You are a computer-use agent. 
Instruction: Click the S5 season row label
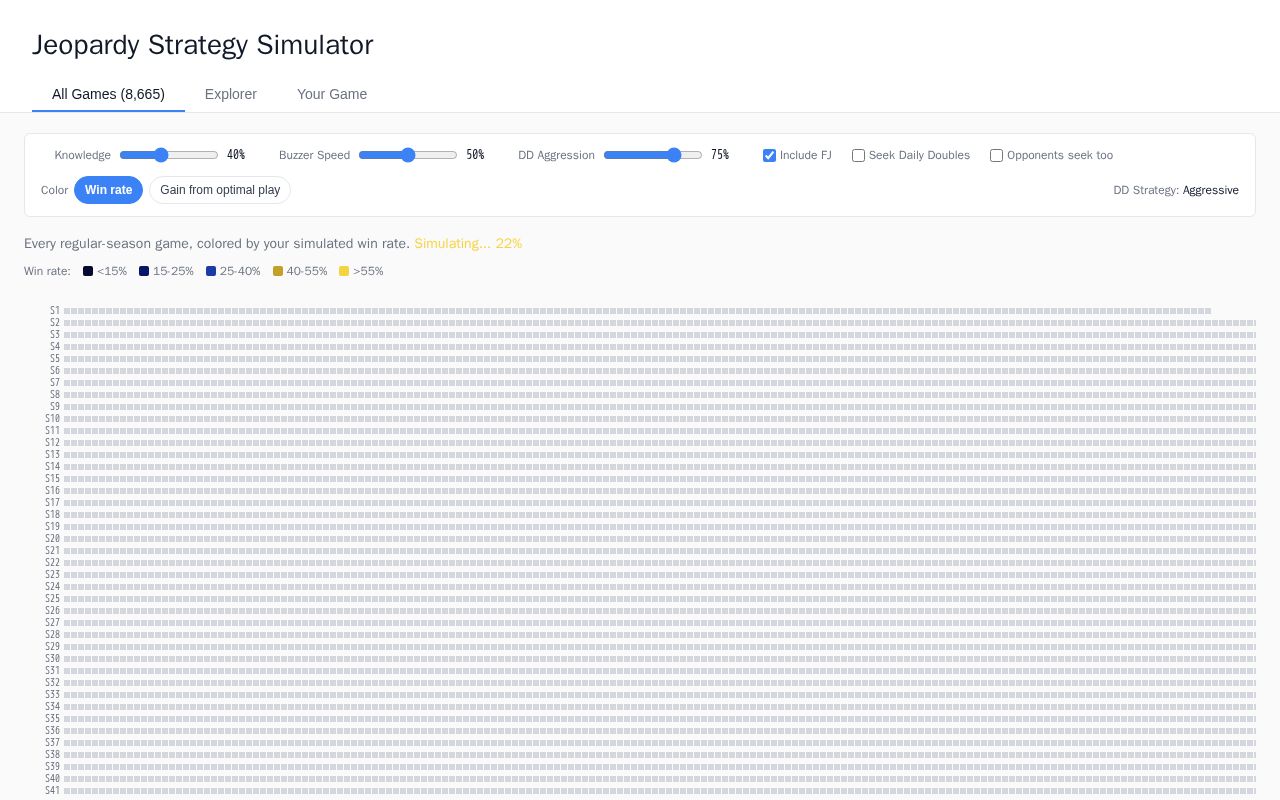pyautogui.click(x=55, y=359)
